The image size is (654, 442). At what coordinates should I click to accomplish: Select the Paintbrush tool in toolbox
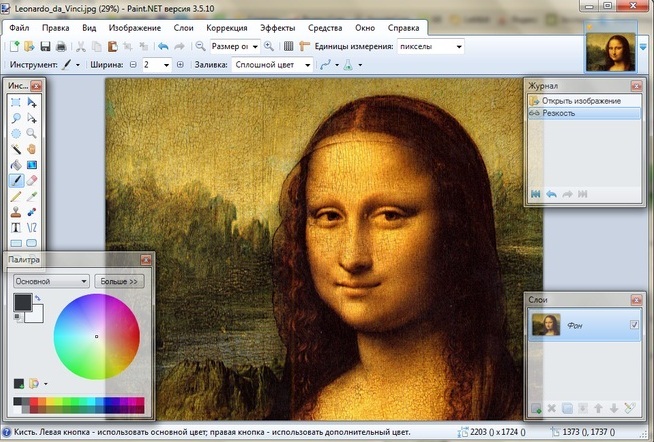pos(16,181)
